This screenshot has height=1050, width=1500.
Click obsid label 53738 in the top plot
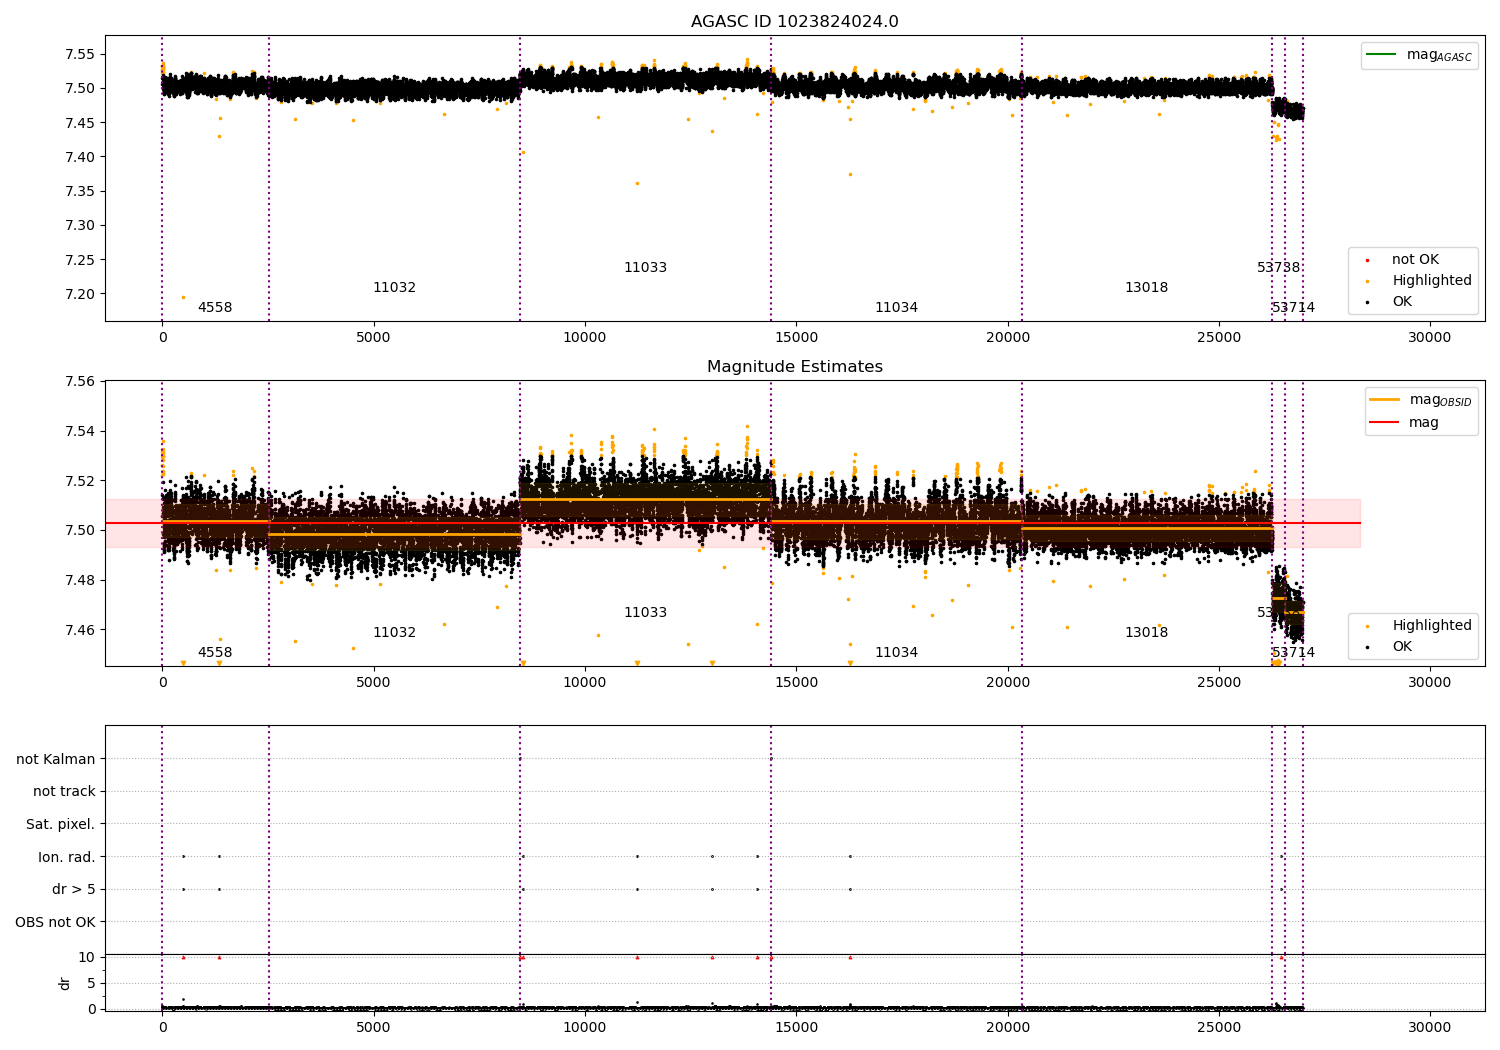pyautogui.click(x=1279, y=268)
